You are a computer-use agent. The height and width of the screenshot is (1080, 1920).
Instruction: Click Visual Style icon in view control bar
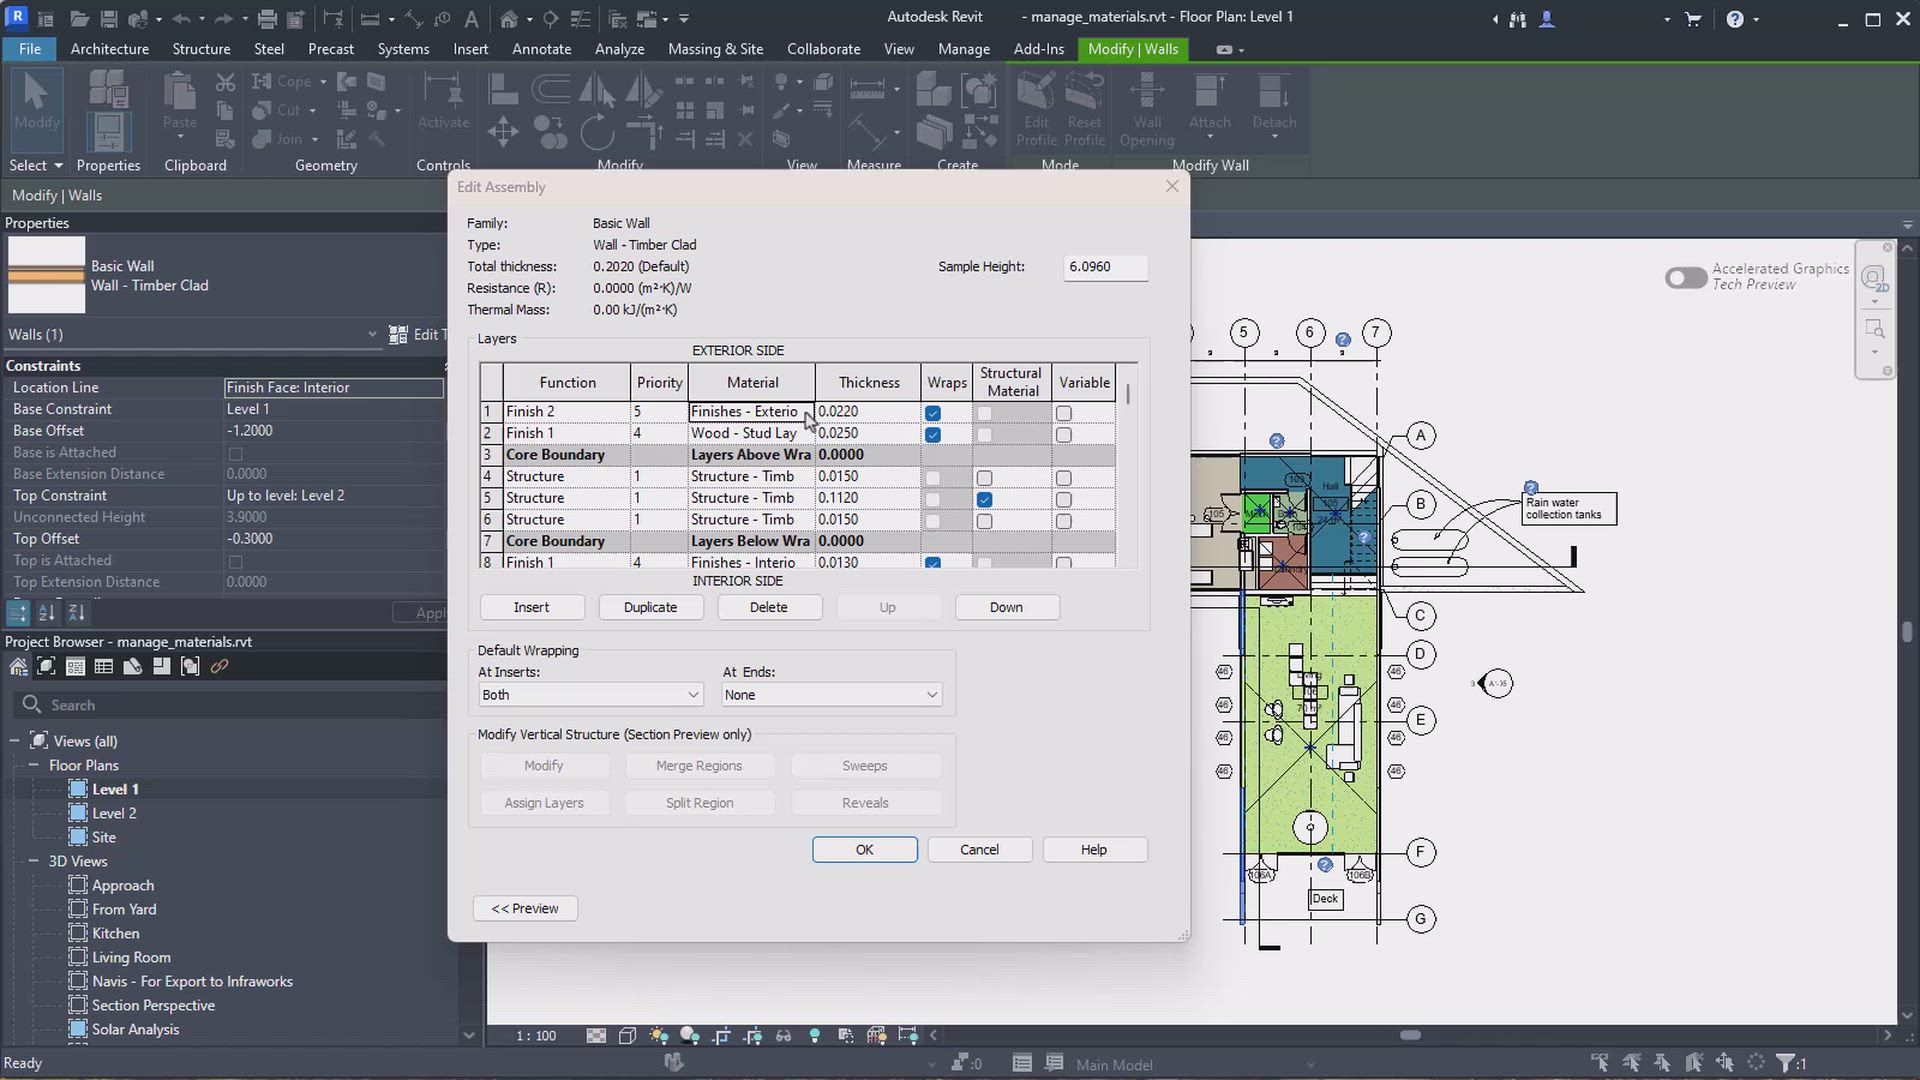(x=627, y=1036)
